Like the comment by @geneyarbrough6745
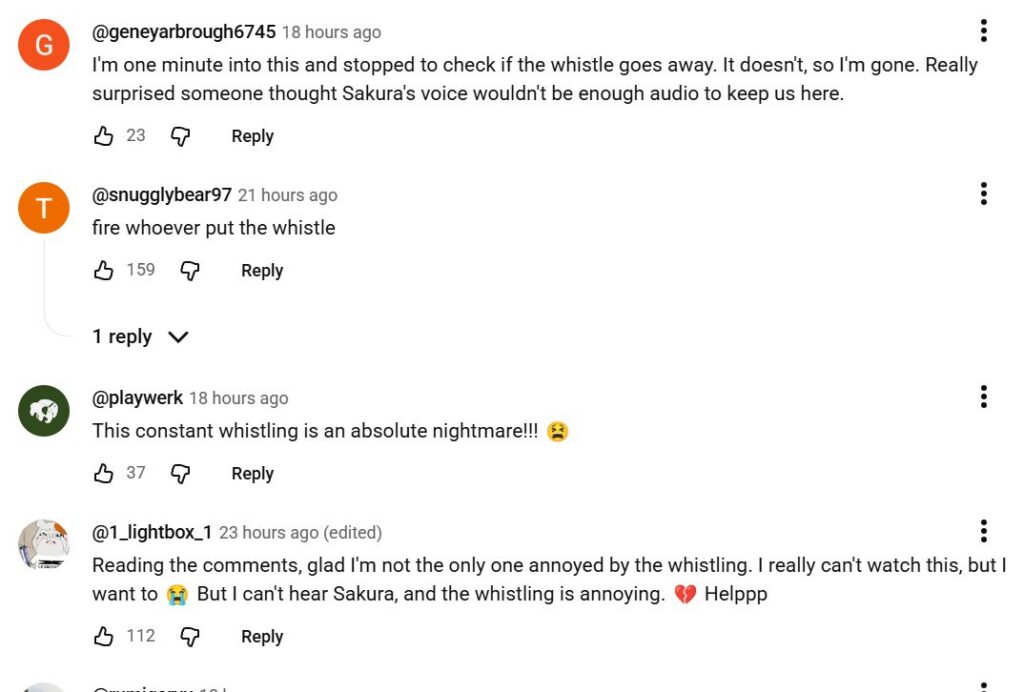 tap(104, 136)
